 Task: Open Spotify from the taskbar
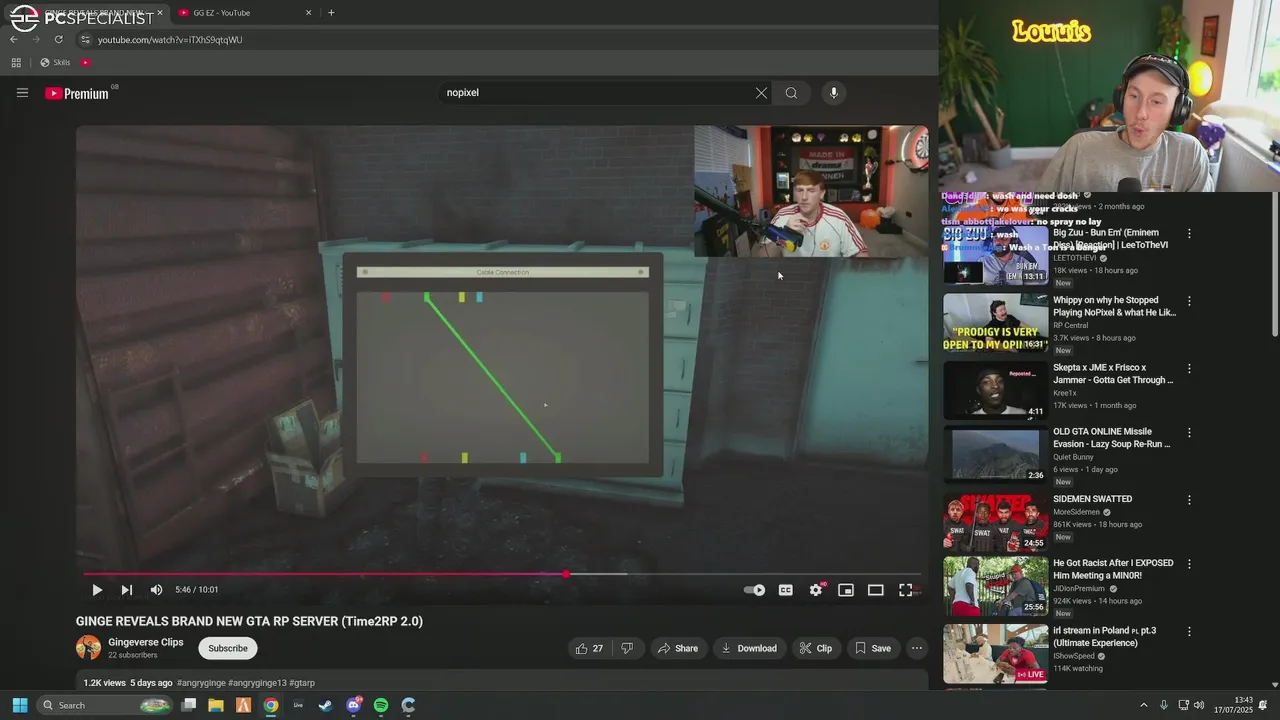click(381, 705)
